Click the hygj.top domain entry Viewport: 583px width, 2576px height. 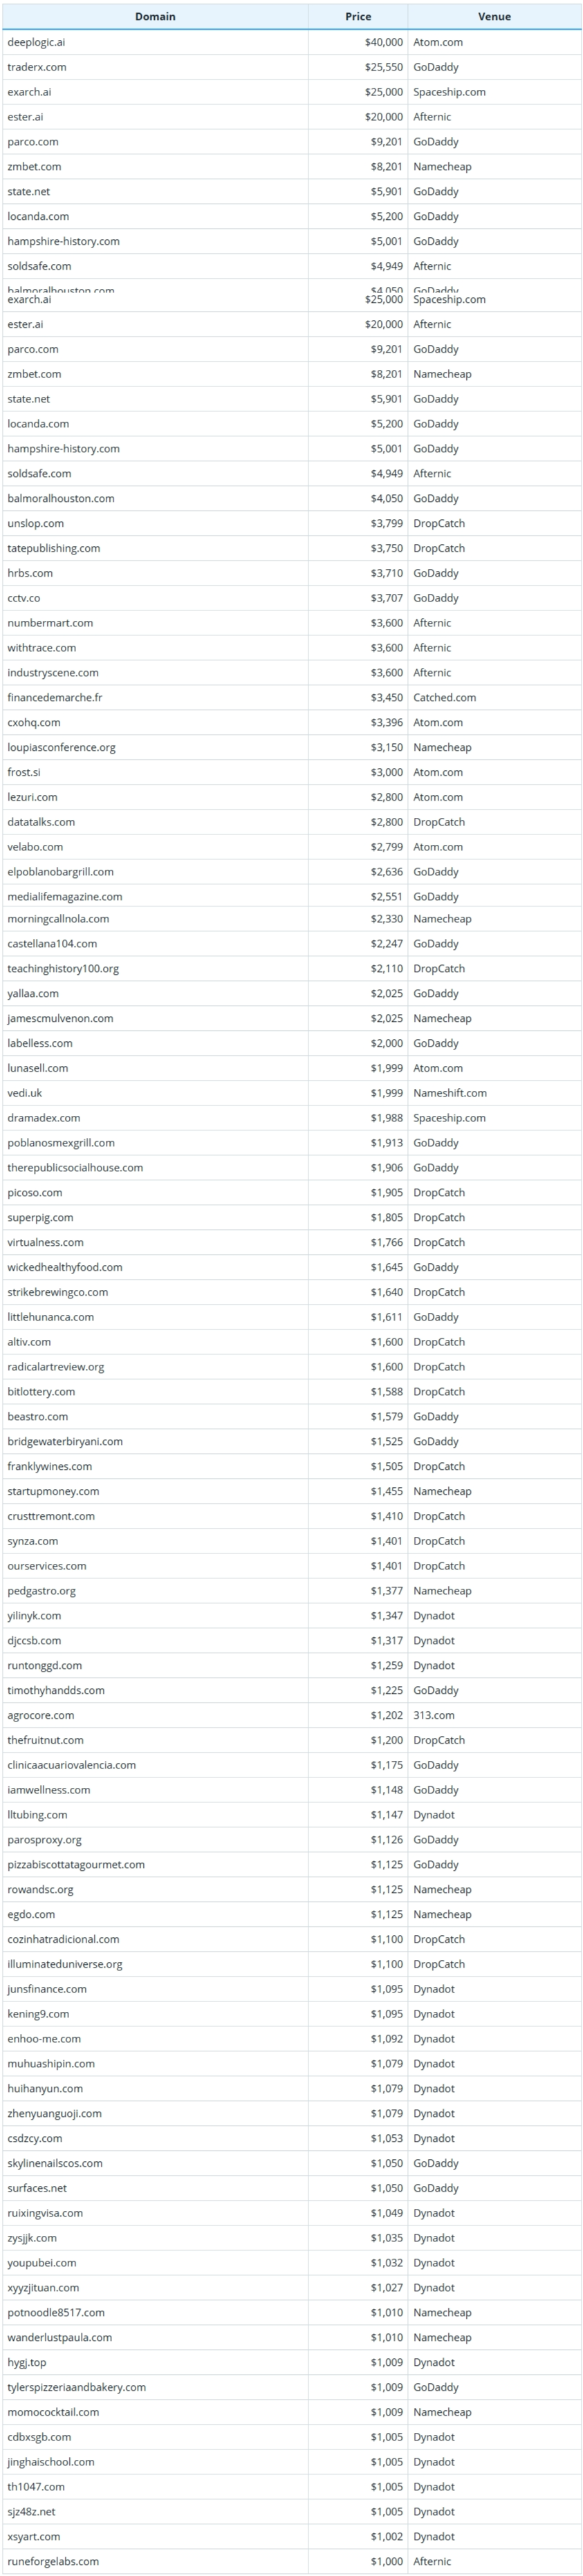[x=27, y=2362]
